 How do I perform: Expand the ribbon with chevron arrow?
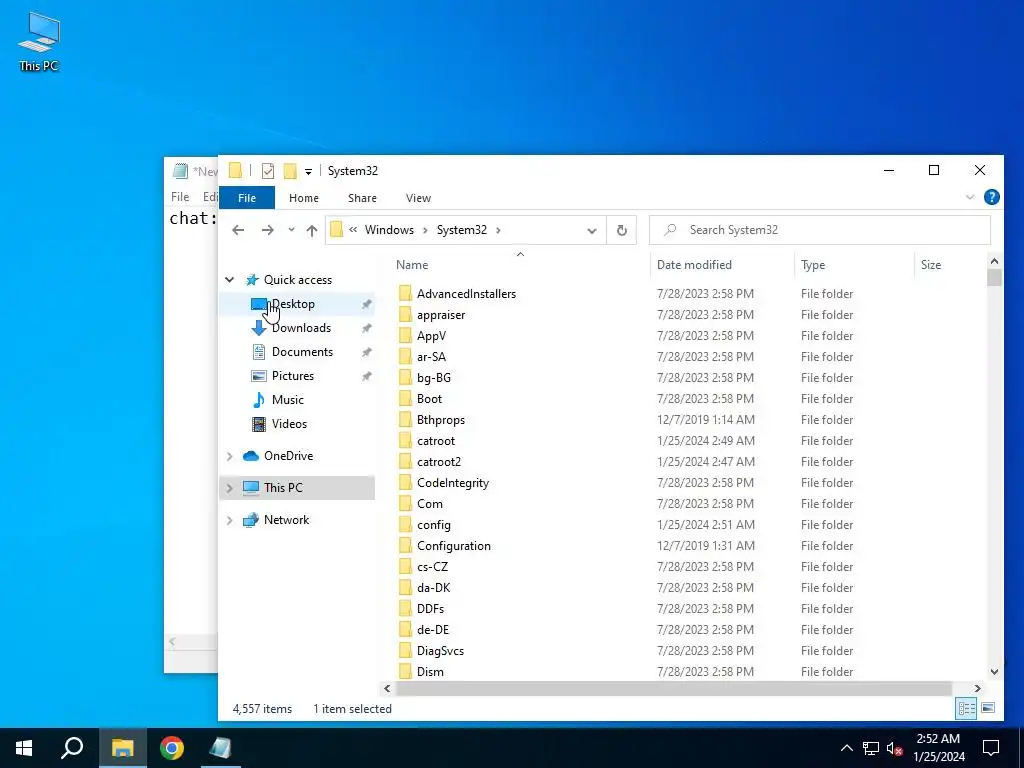tap(970, 197)
